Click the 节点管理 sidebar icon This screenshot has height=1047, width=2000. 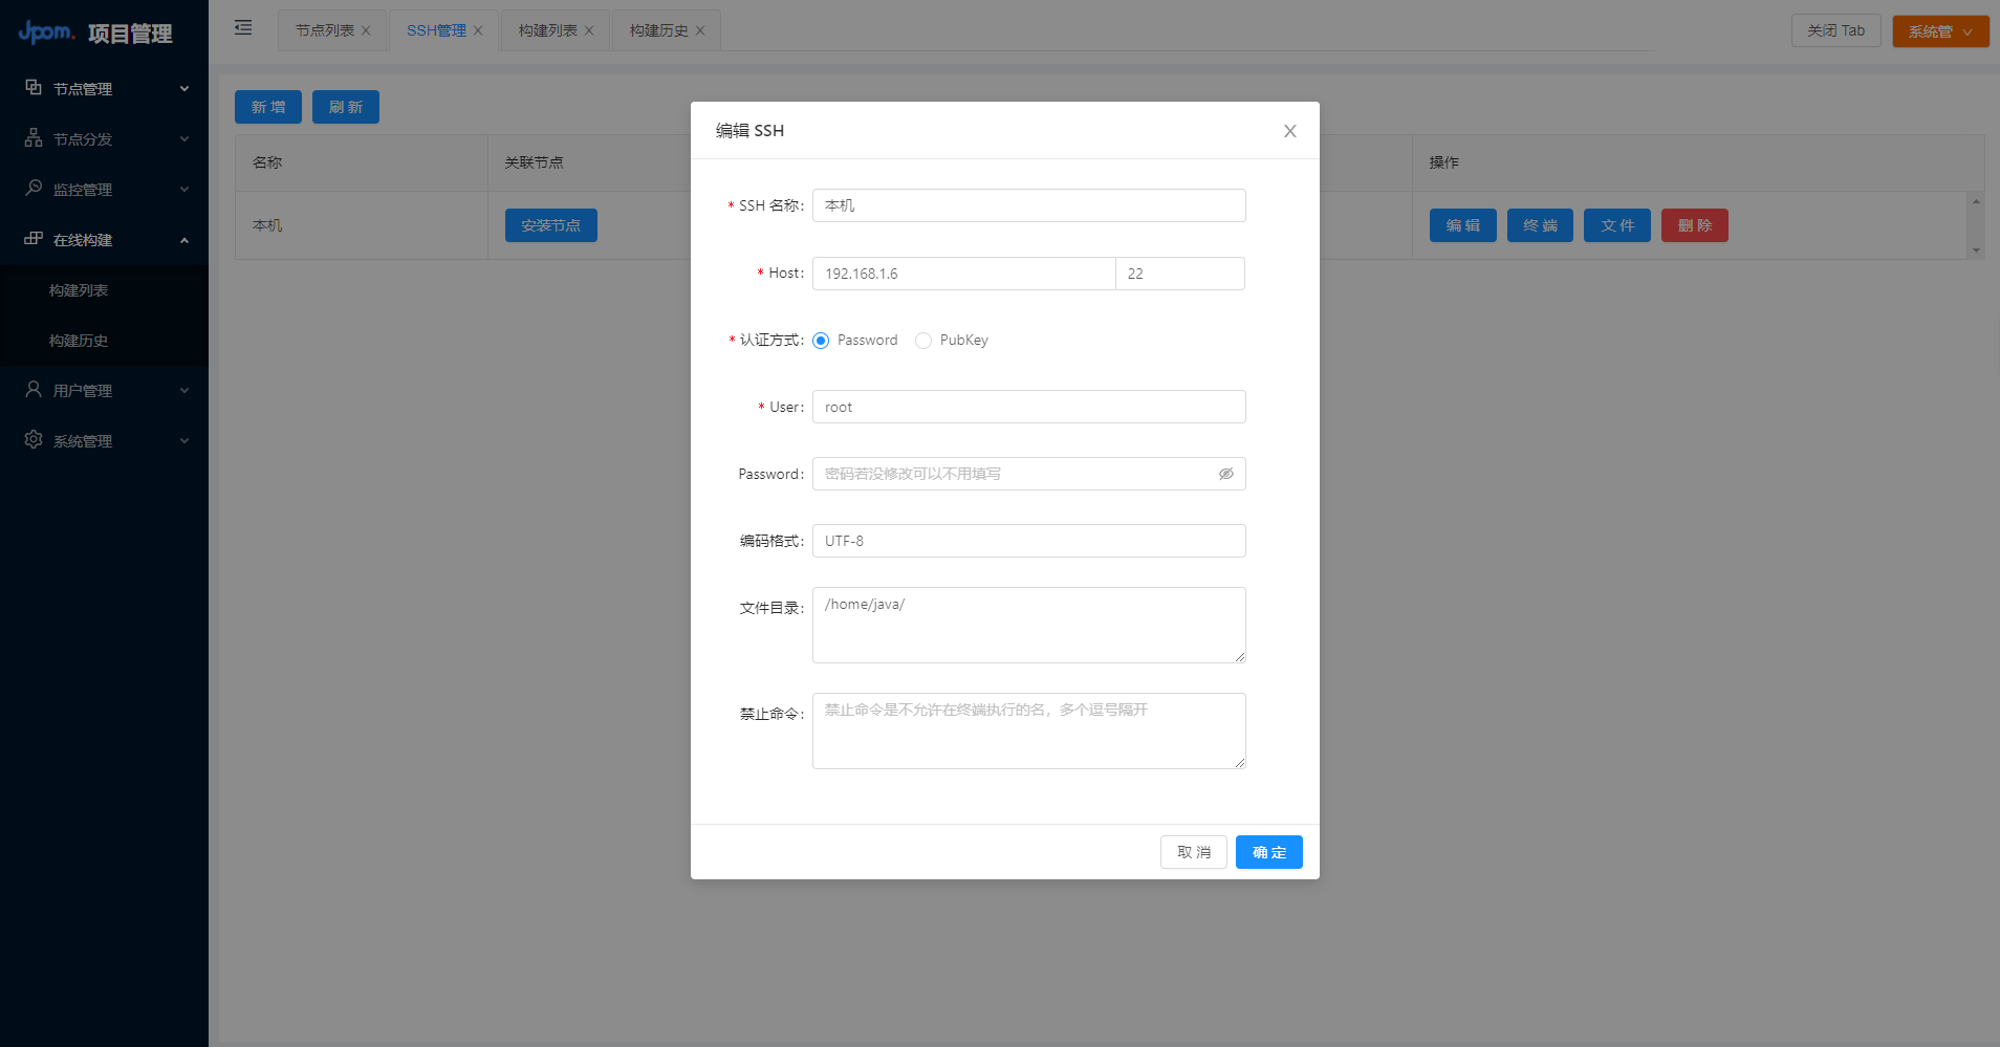[x=33, y=88]
